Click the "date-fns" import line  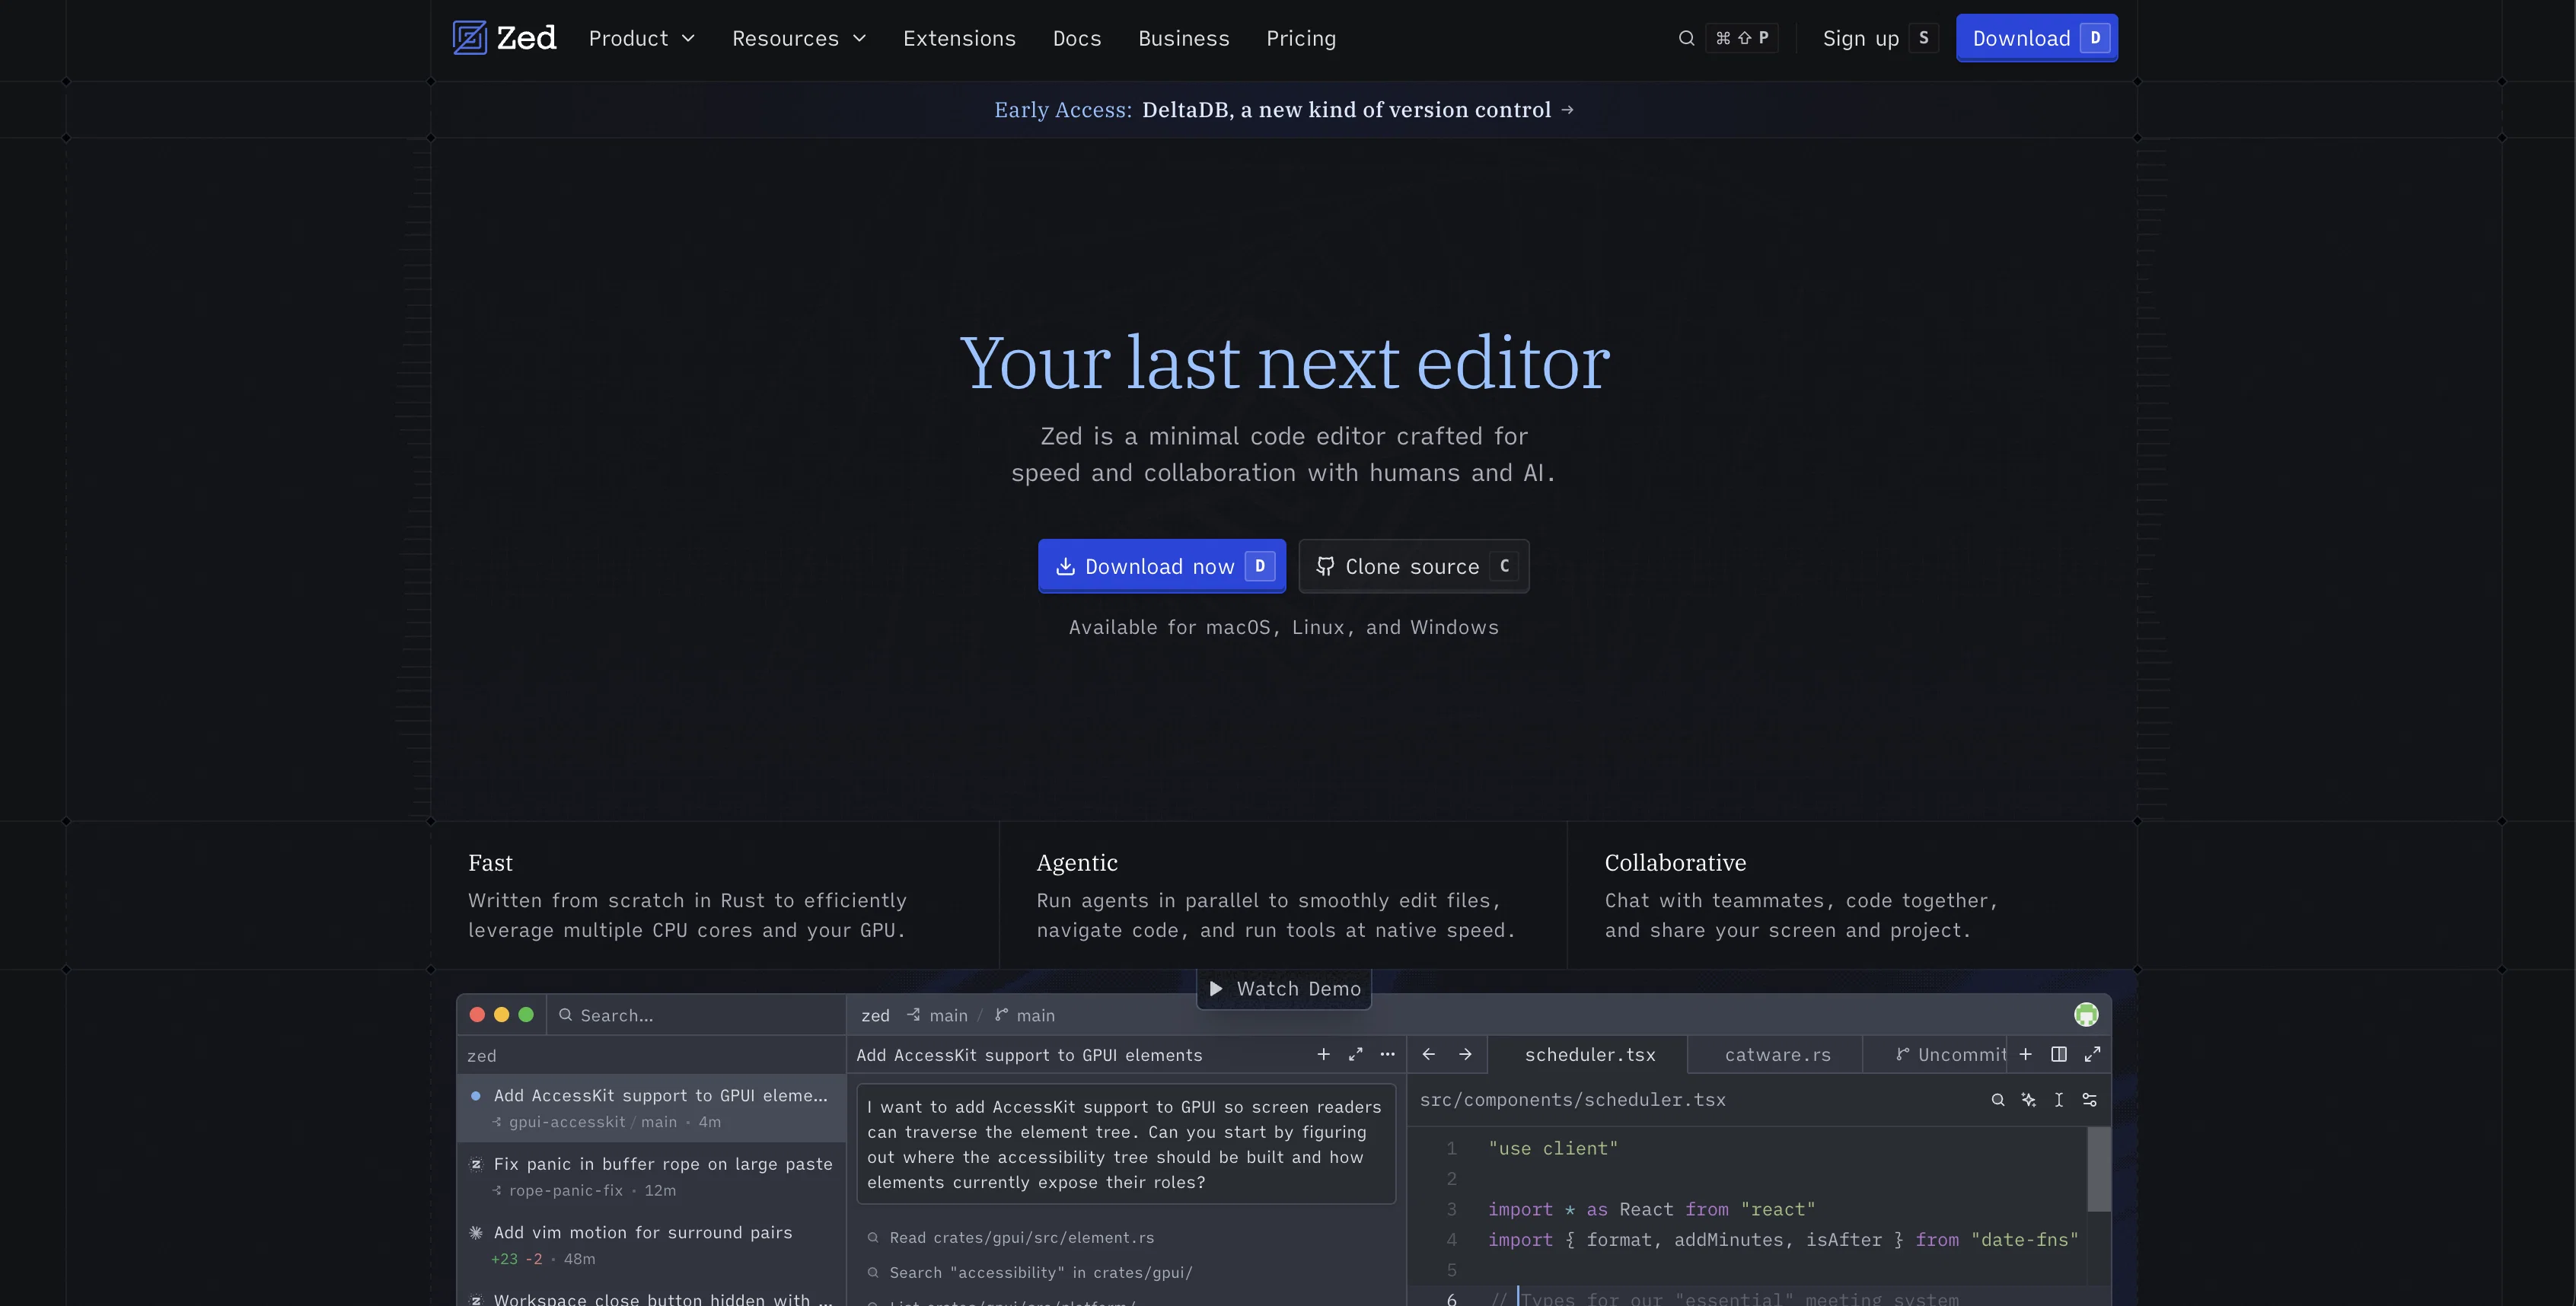pyautogui.click(x=1783, y=1240)
